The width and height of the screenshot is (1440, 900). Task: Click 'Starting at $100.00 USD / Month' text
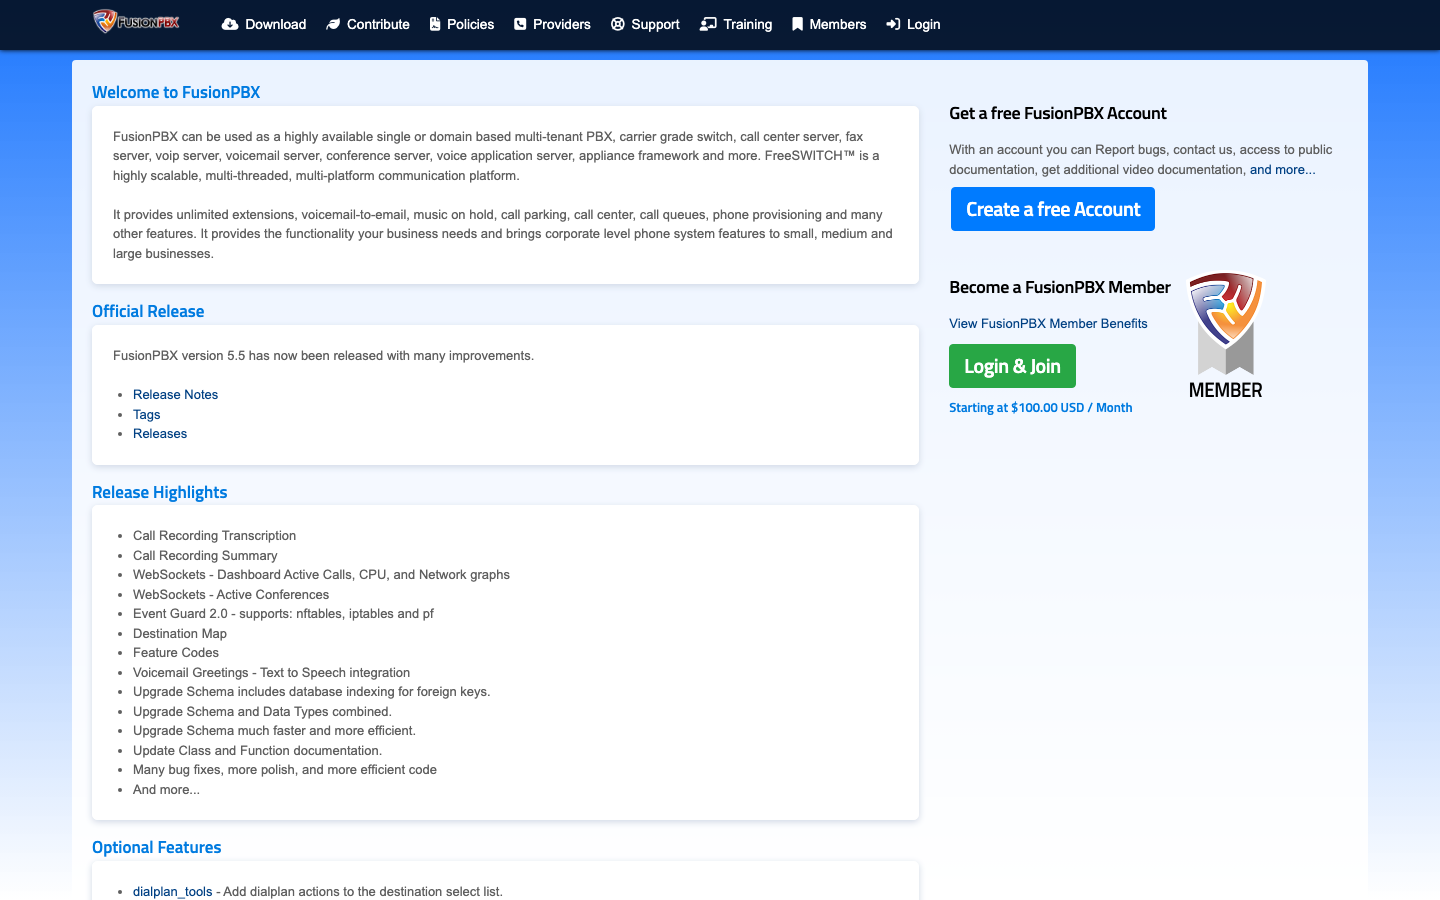coord(1040,407)
